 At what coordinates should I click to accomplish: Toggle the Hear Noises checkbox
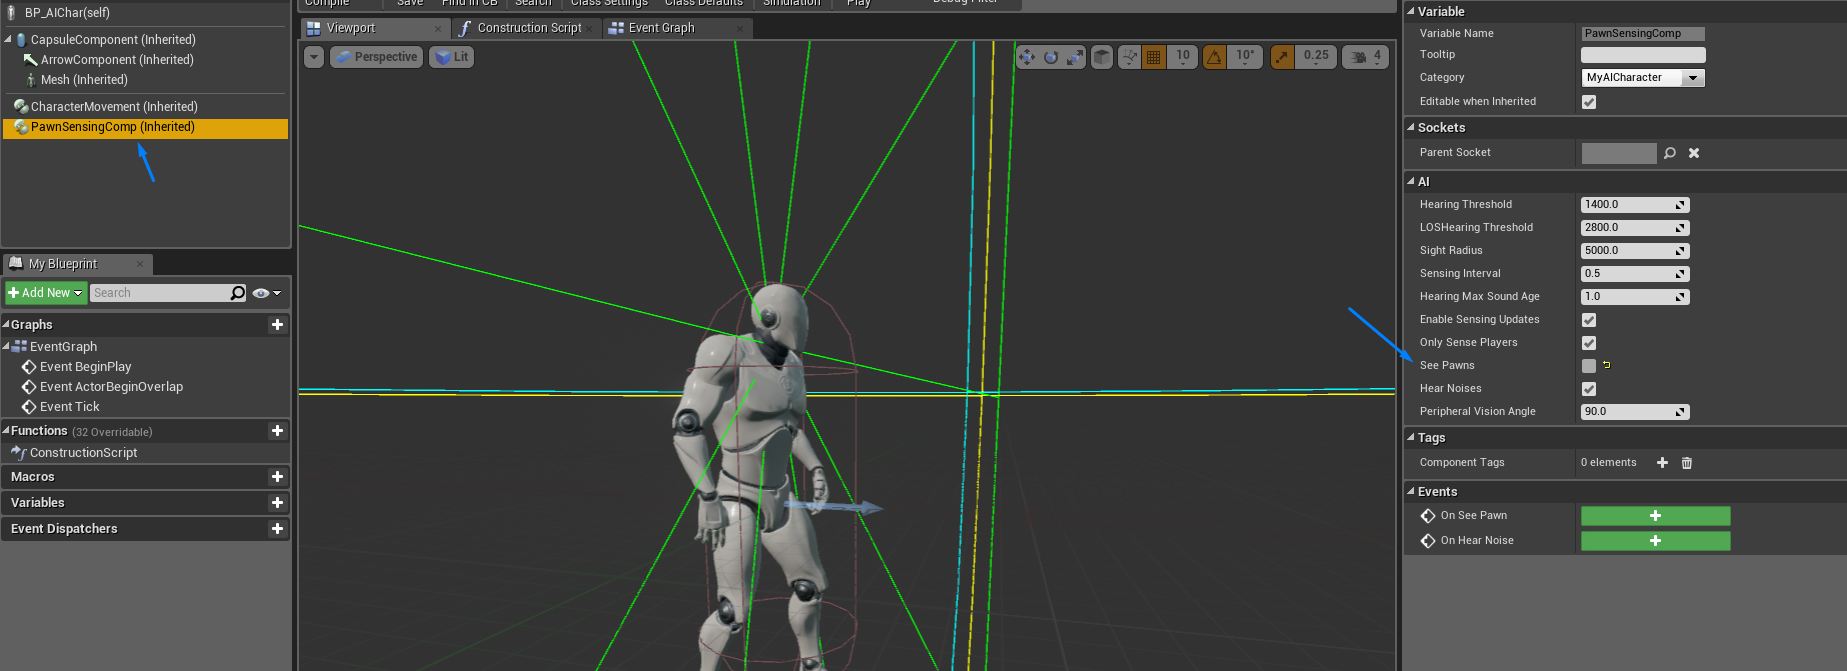tap(1589, 389)
